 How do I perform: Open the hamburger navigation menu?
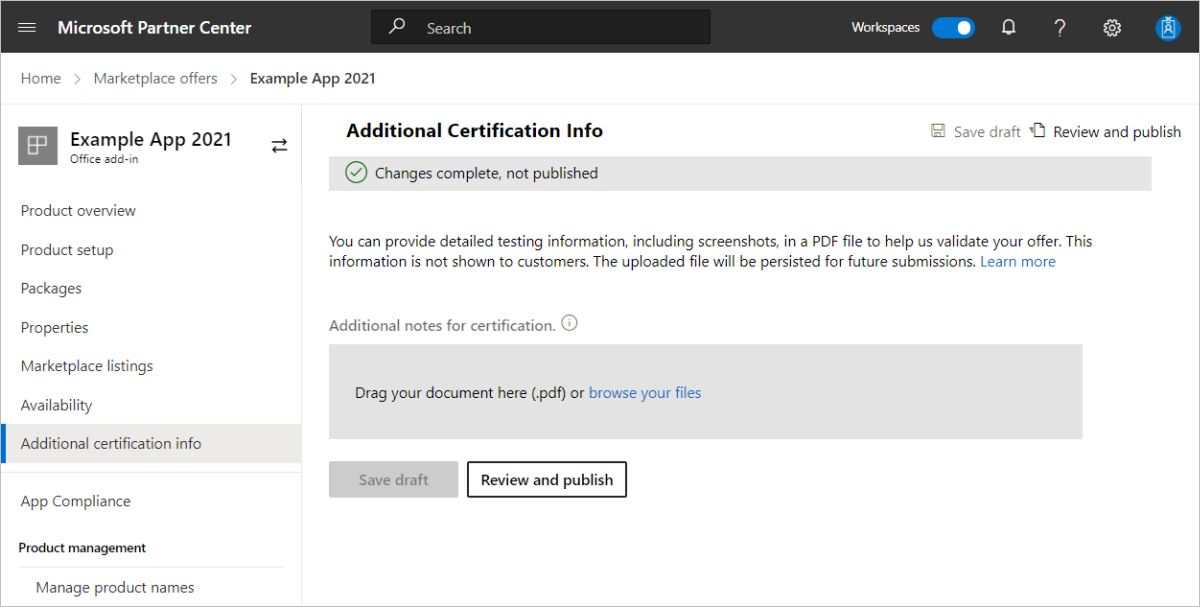click(x=27, y=28)
